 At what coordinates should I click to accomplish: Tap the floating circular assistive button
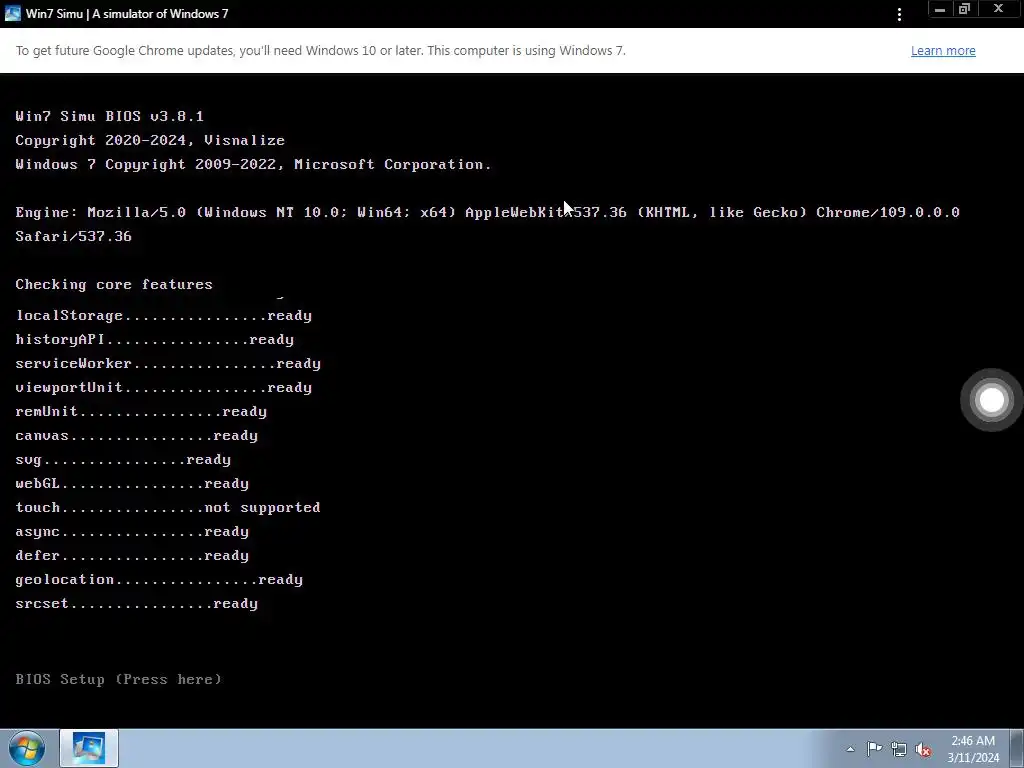[x=991, y=400]
